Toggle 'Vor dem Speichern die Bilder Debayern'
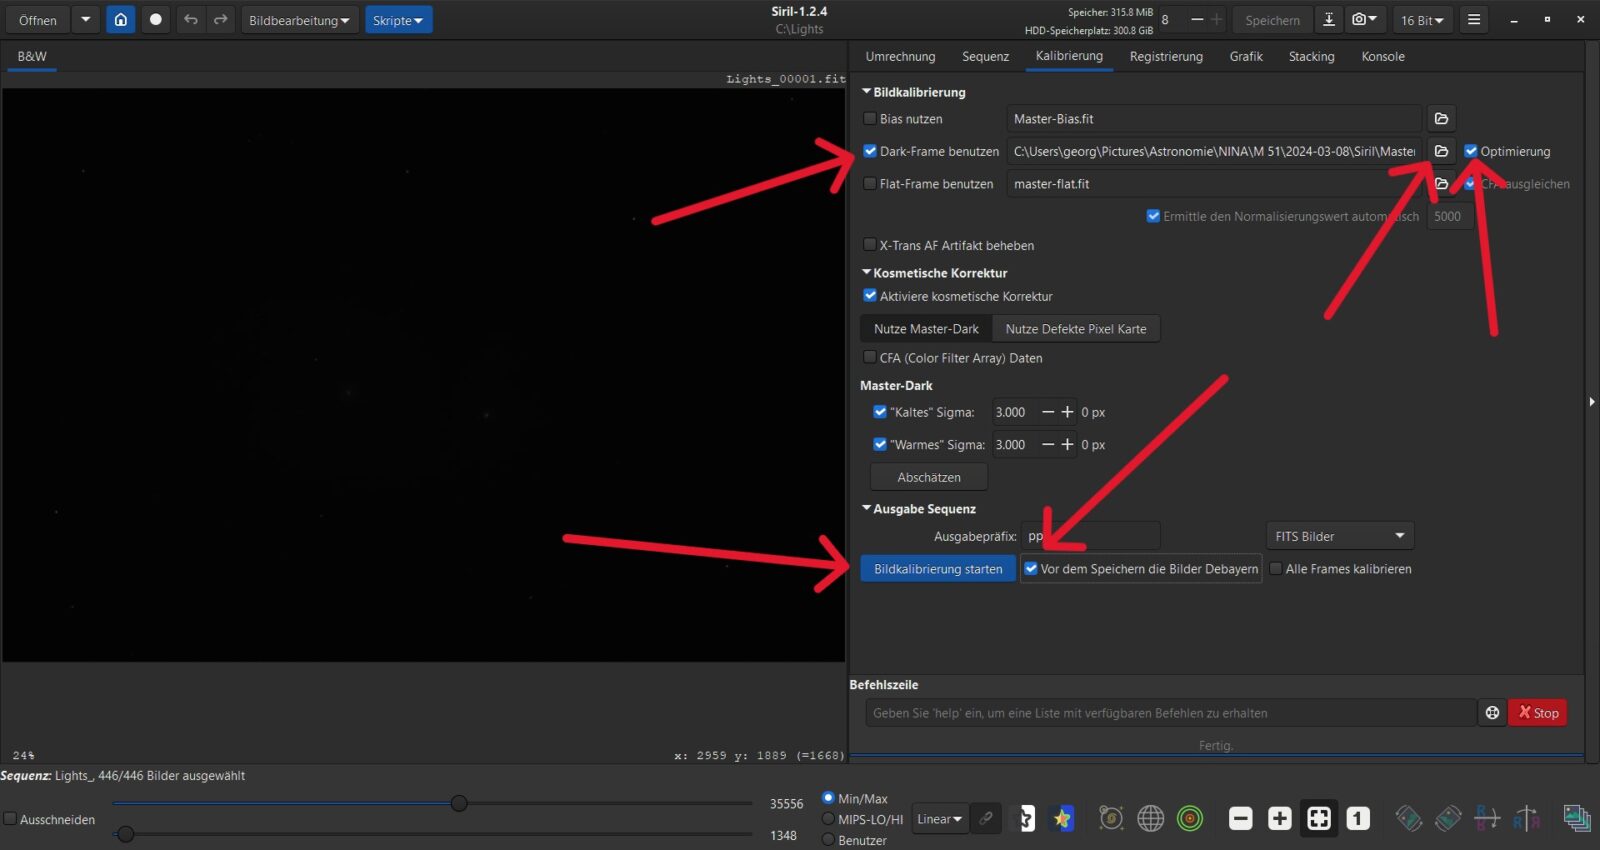The image size is (1600, 850). [1031, 568]
